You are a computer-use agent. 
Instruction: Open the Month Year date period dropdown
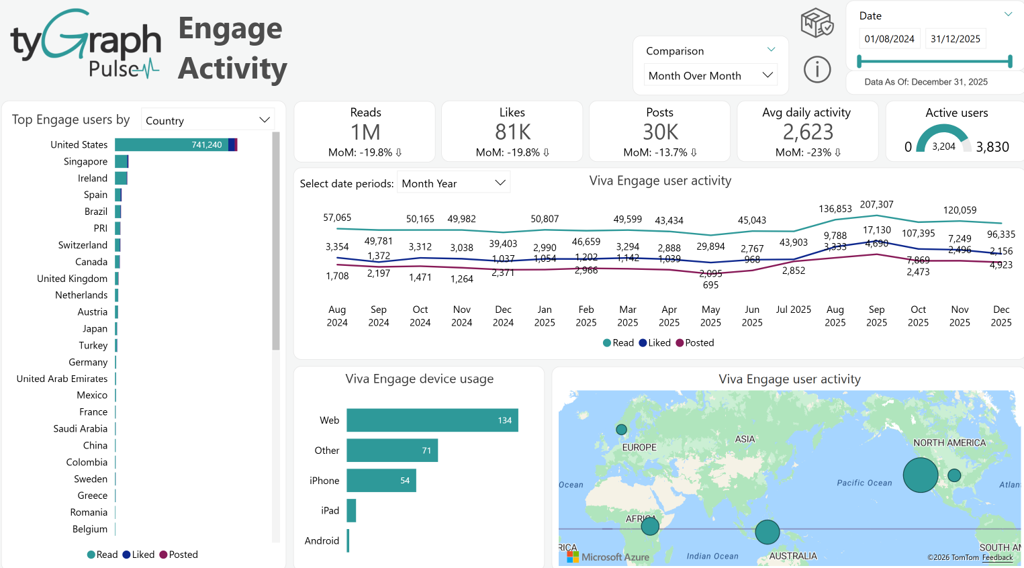[x=453, y=183]
